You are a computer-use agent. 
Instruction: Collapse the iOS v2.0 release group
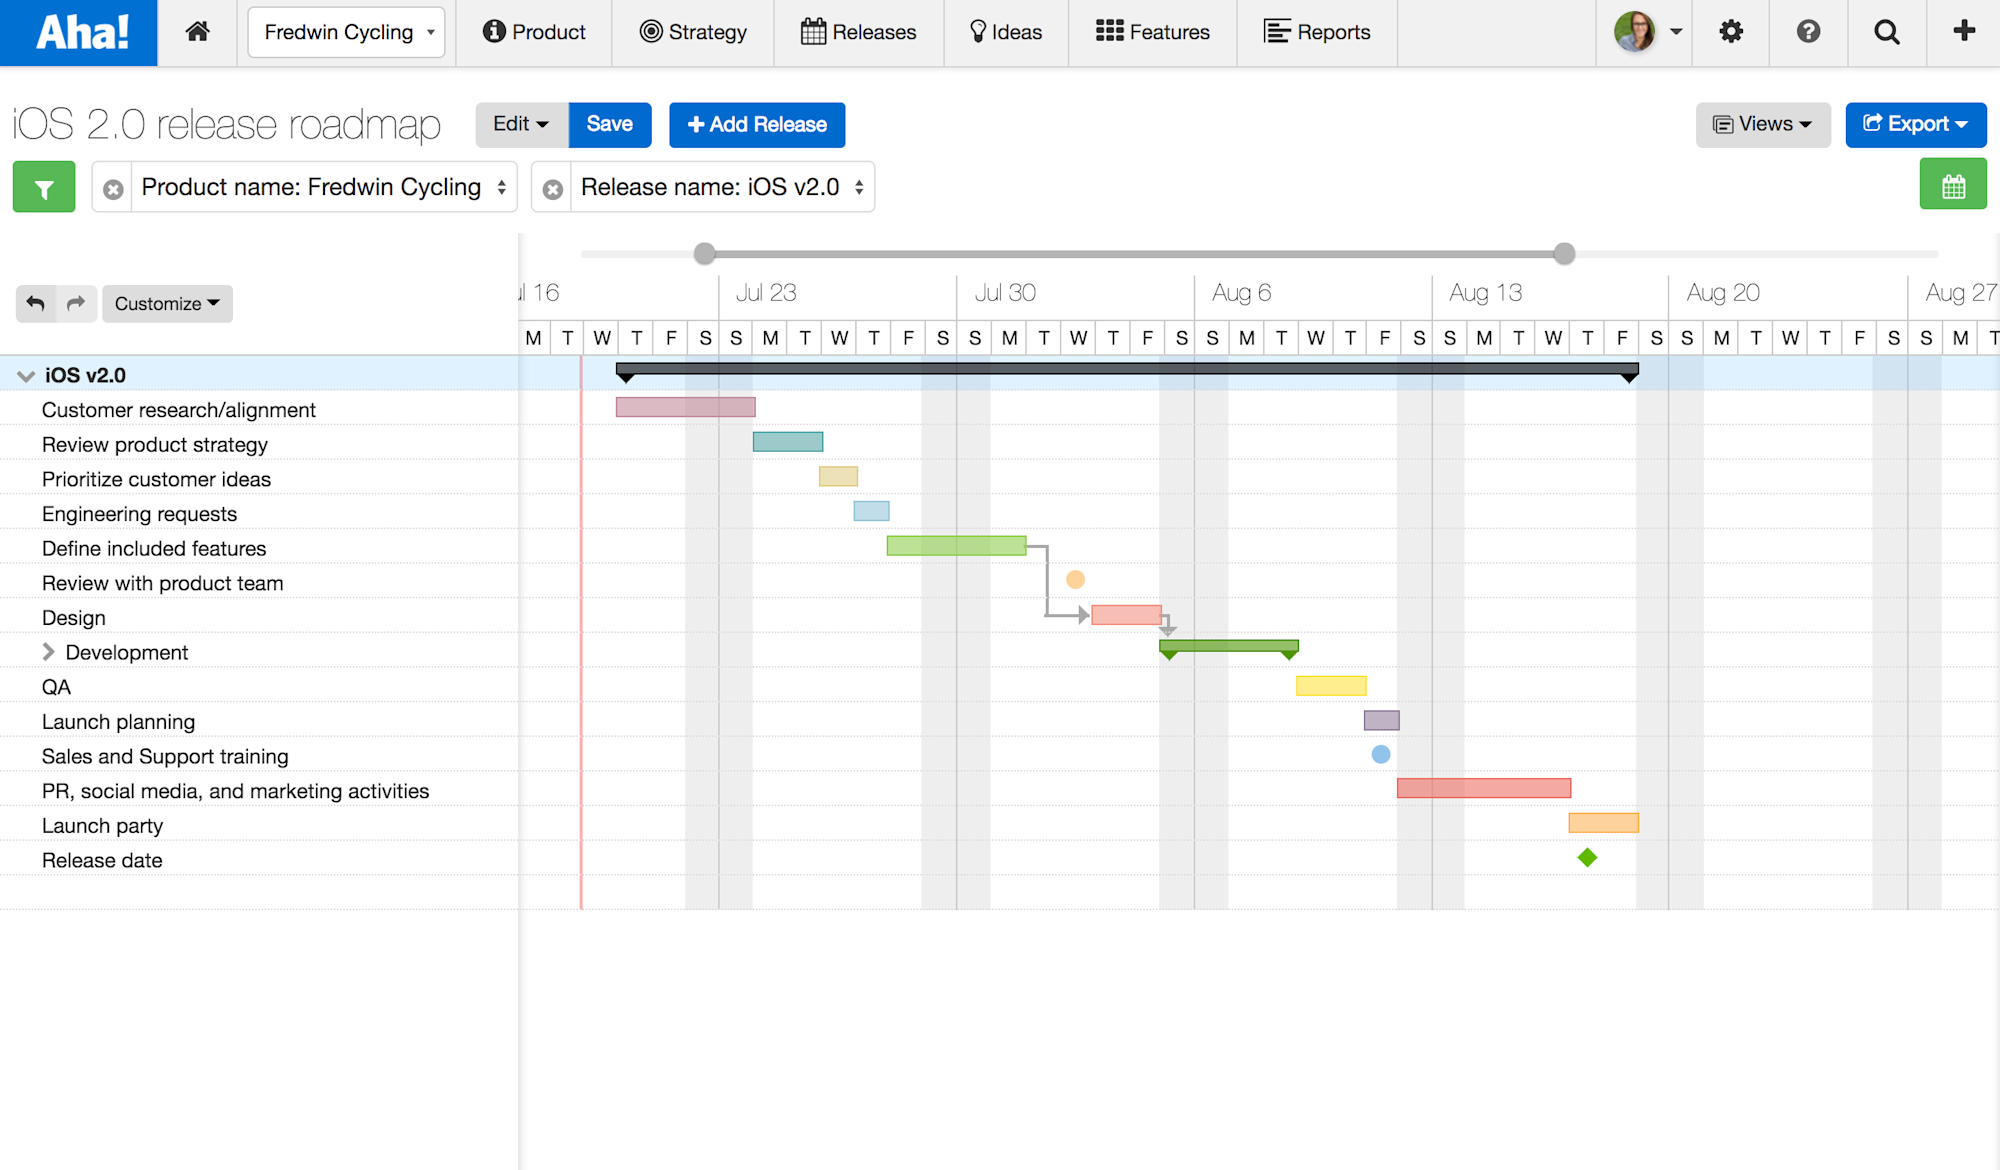[25, 374]
